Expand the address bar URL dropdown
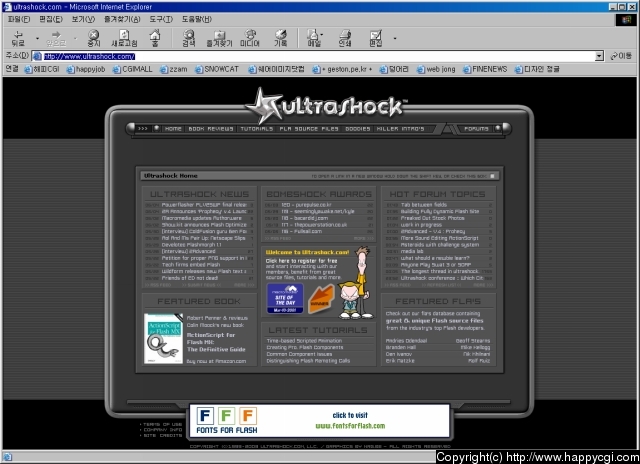This screenshot has width=640, height=464. click(599, 56)
